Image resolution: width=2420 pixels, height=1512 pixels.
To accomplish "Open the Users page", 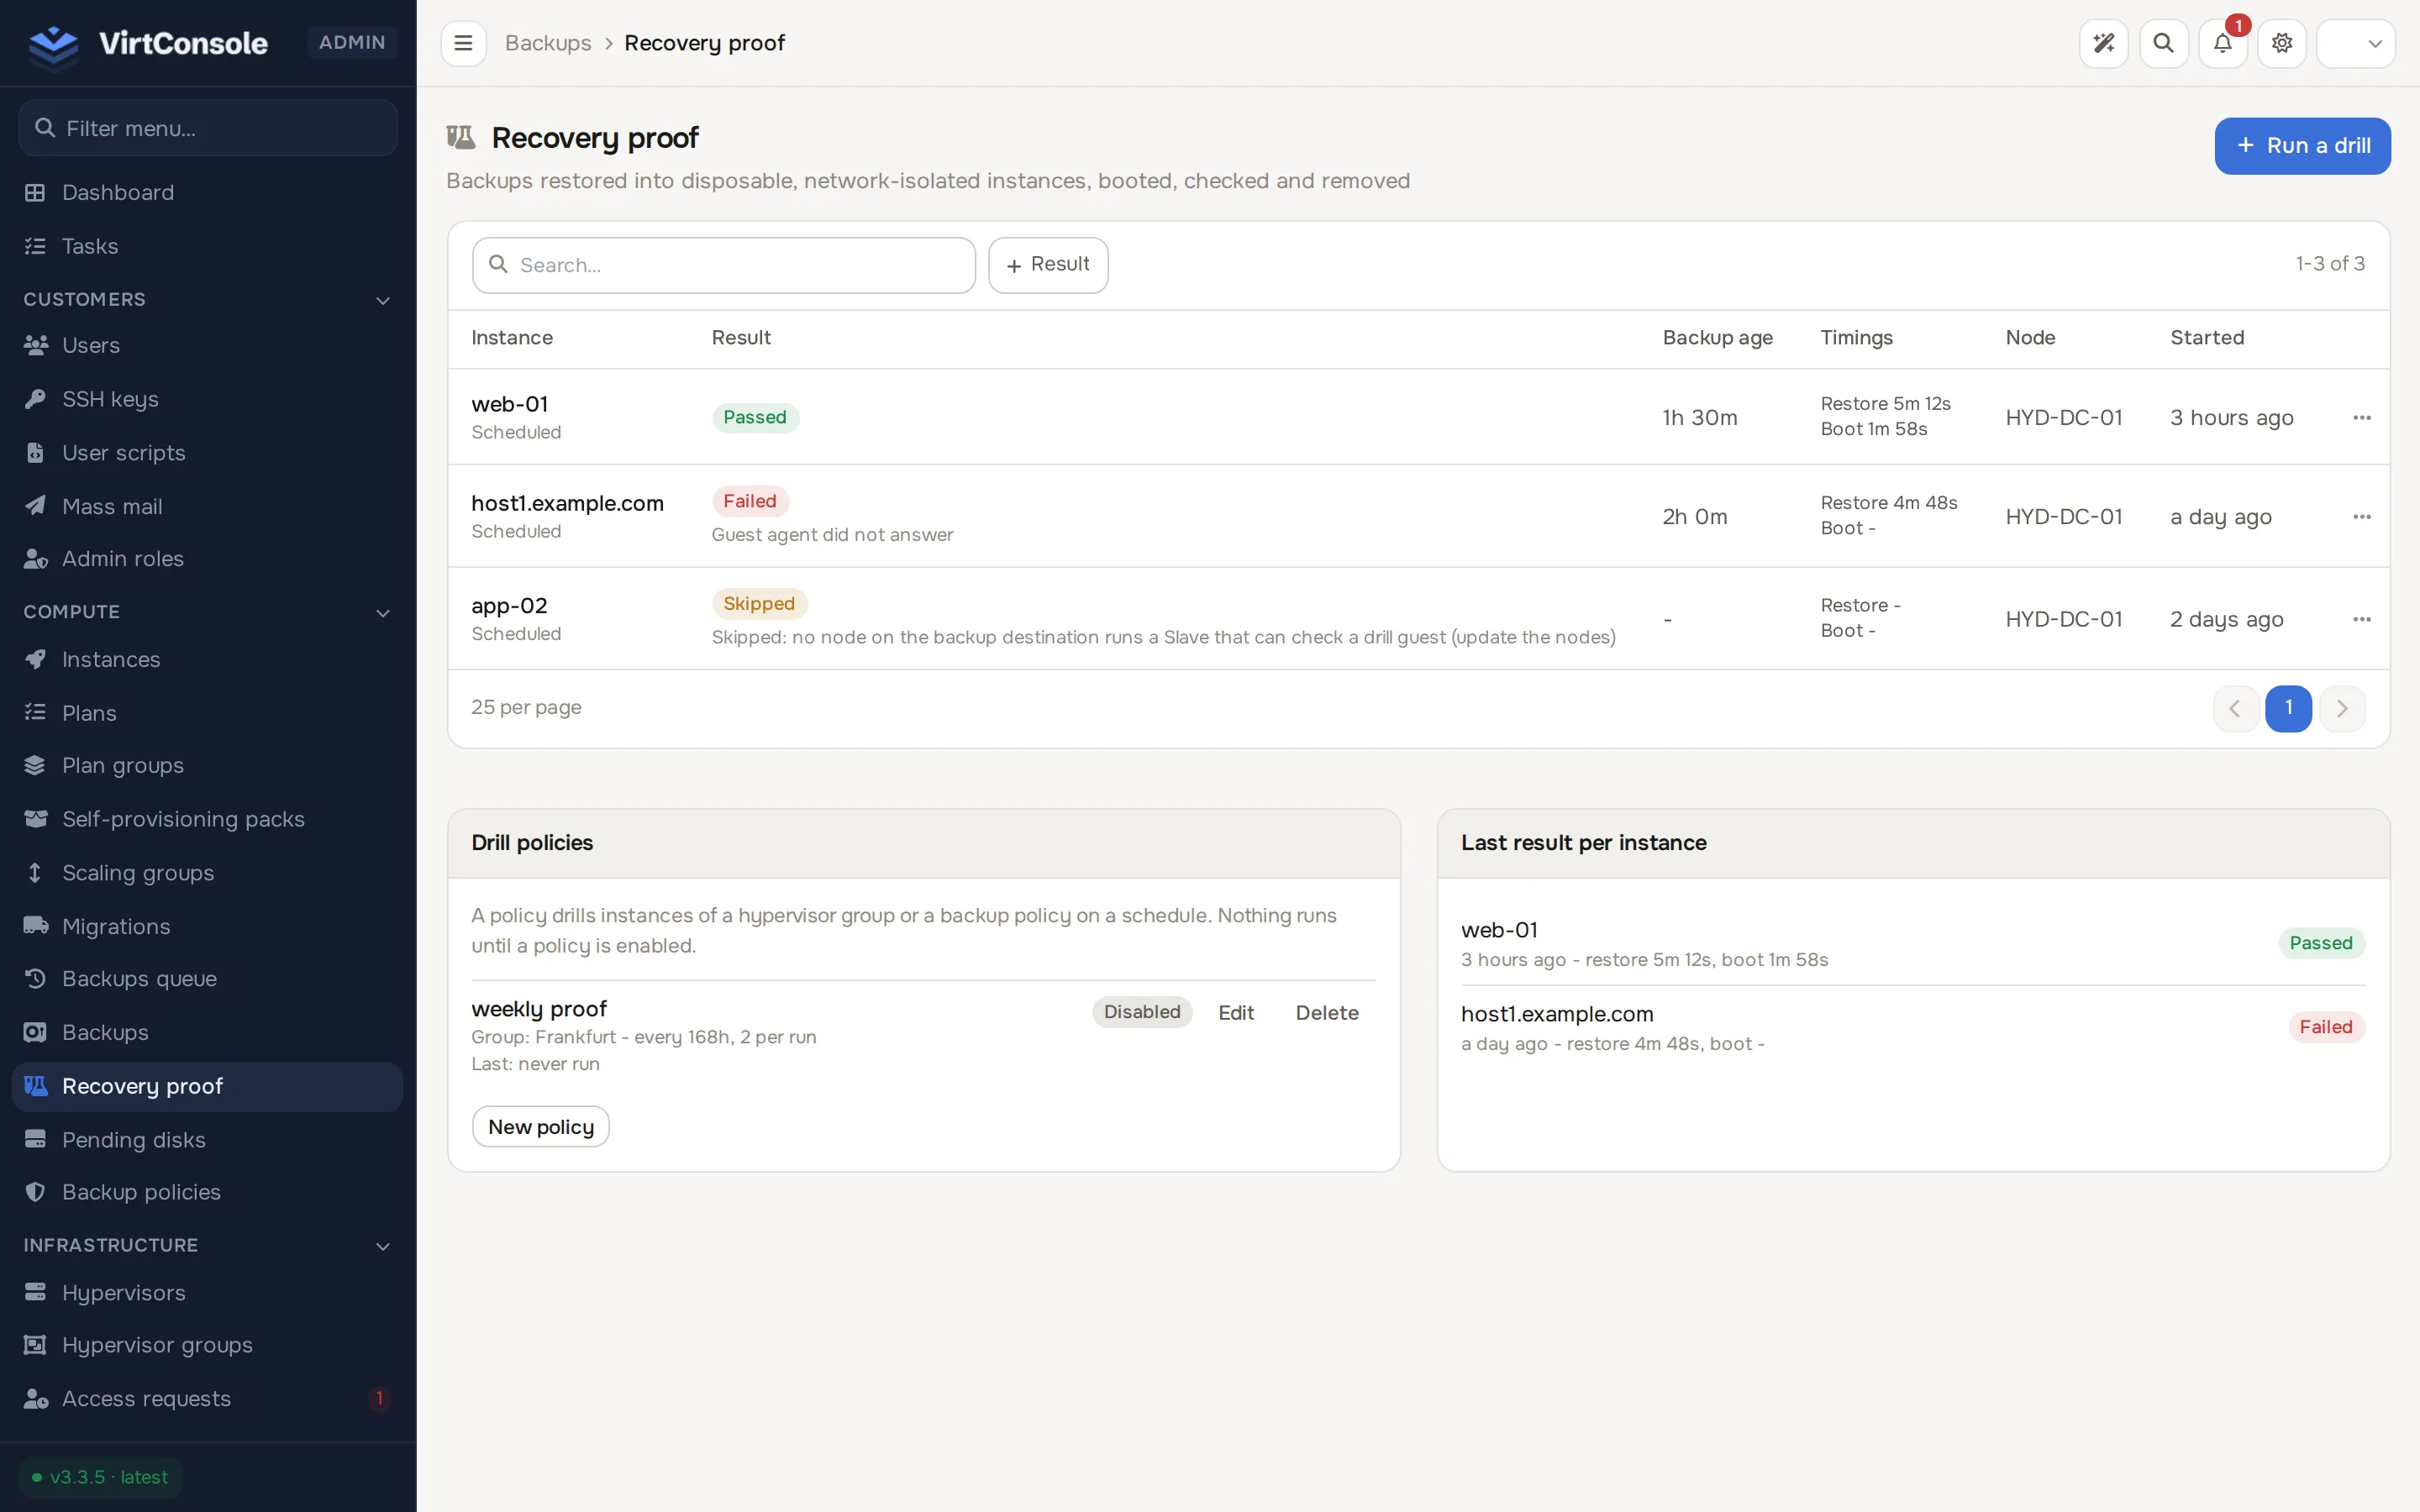I will tap(208, 345).
